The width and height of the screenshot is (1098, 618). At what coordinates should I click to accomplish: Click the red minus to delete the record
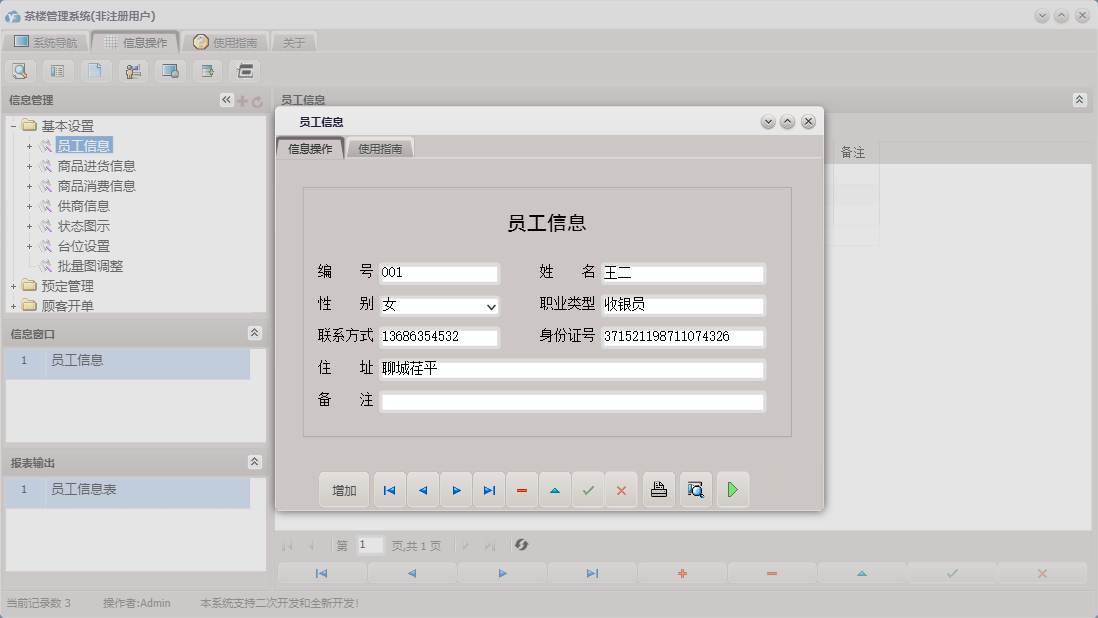pyautogui.click(x=521, y=489)
